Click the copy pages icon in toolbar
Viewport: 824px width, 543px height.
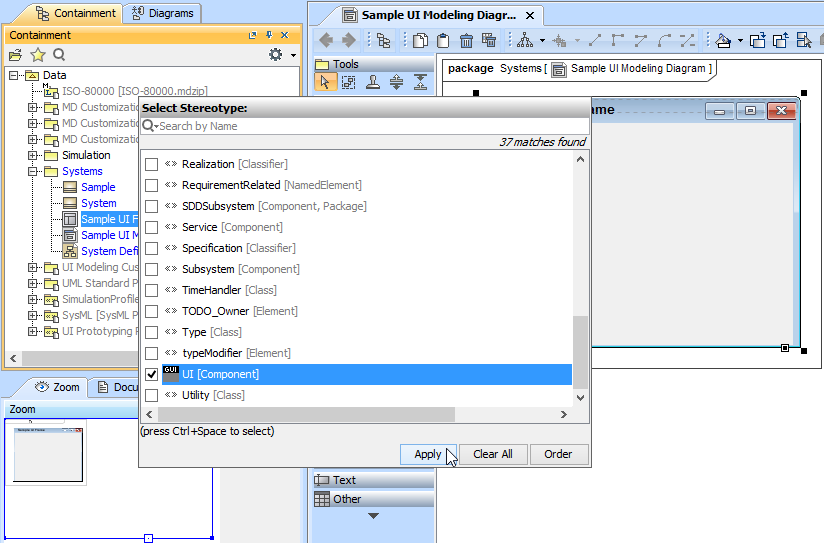click(420, 41)
